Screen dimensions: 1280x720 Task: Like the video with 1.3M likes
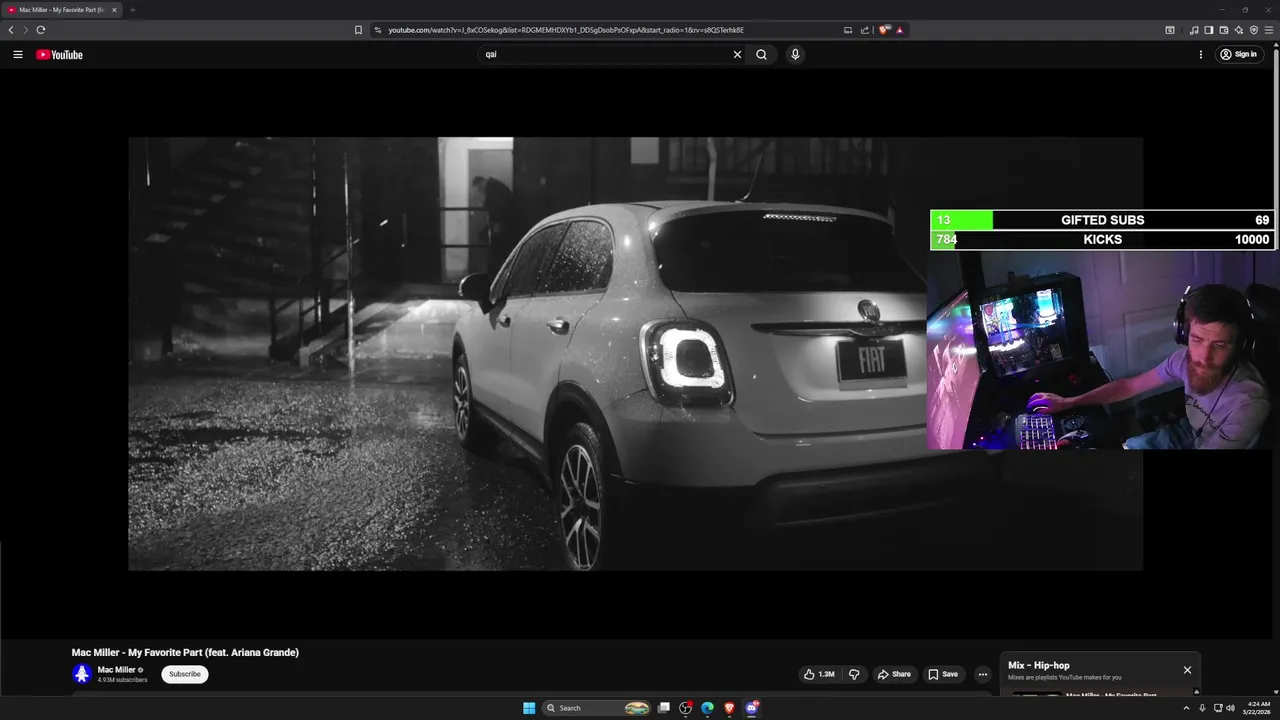[x=819, y=674]
